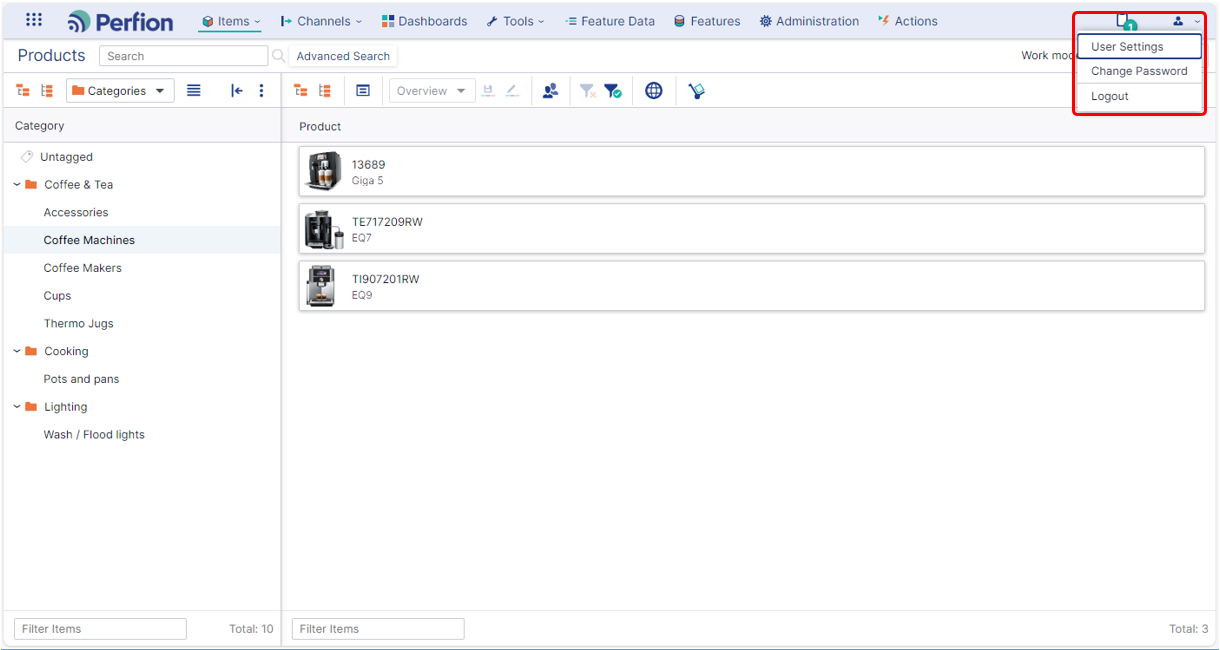The height and width of the screenshot is (650, 1220).
Task: Open the Features menu
Action: 707,21
